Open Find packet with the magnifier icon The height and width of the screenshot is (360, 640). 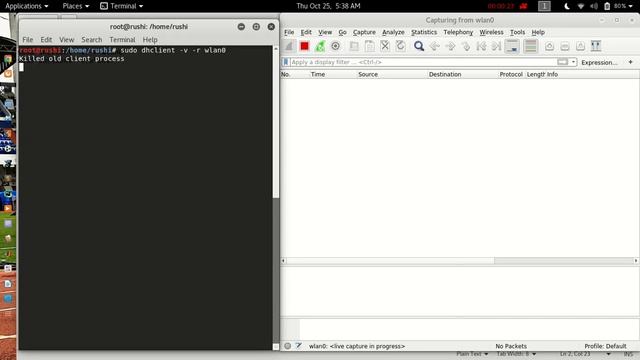[x=419, y=46]
